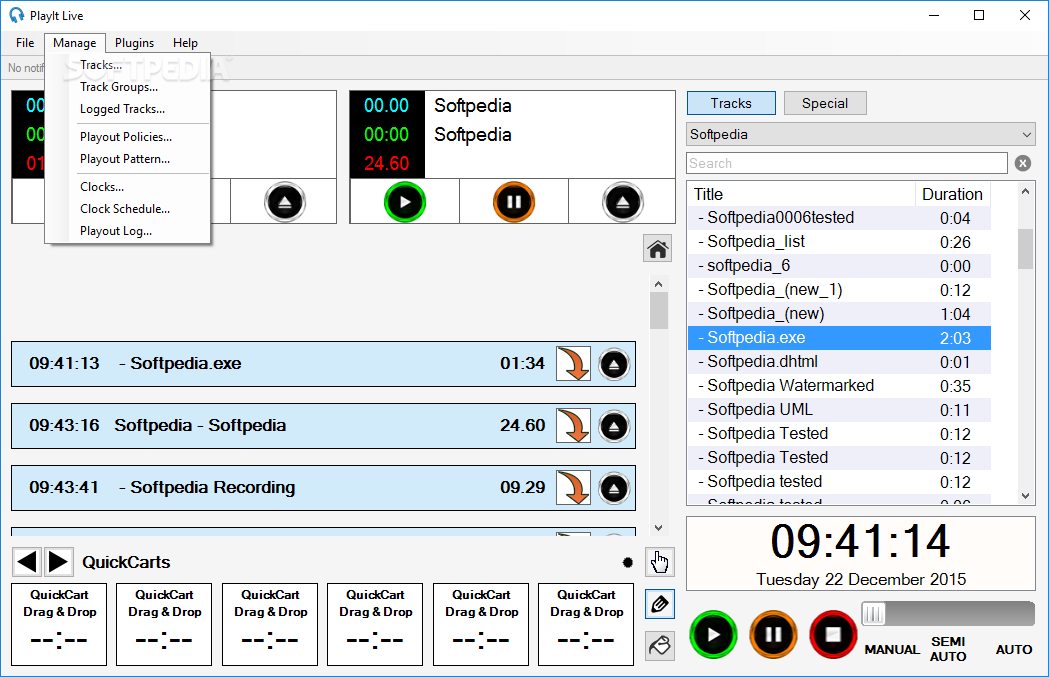This screenshot has height=677, width=1049.
Task: Click the first QuickCart Drag & Drop slot
Action: click(x=59, y=624)
